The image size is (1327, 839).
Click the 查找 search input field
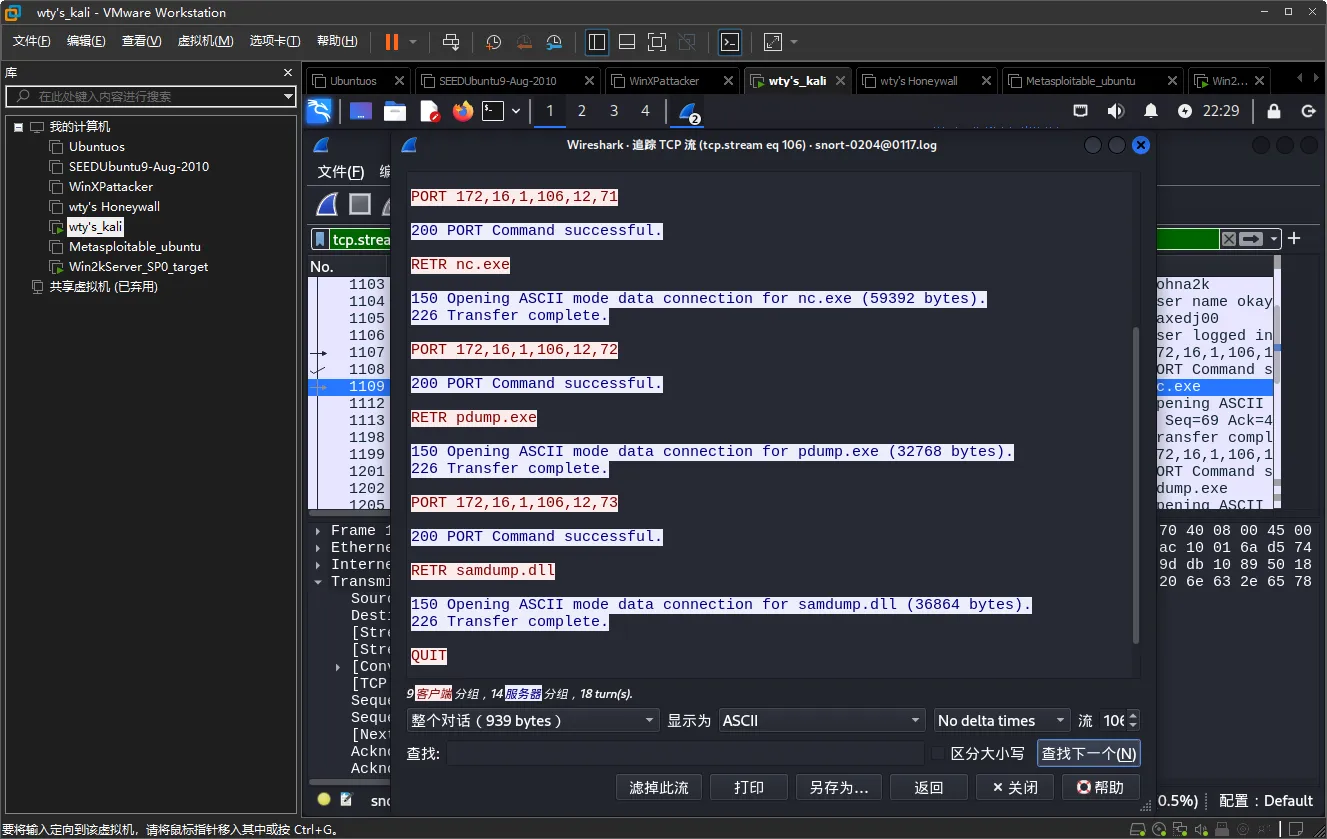686,753
